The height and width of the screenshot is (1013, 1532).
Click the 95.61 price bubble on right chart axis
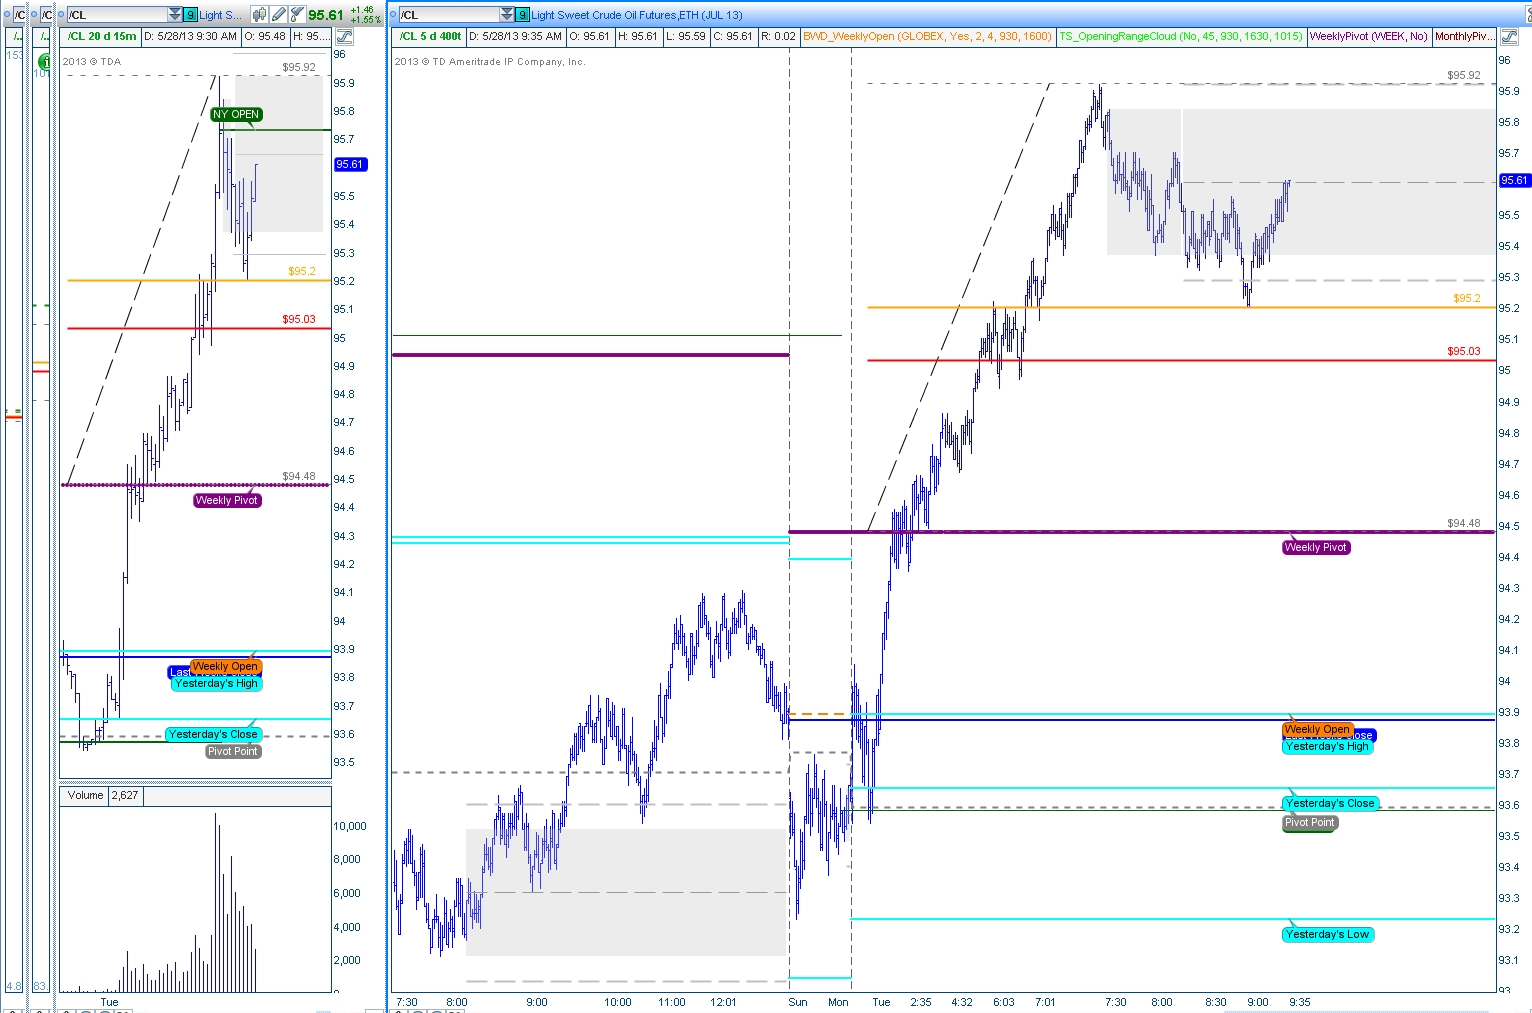[x=1515, y=180]
